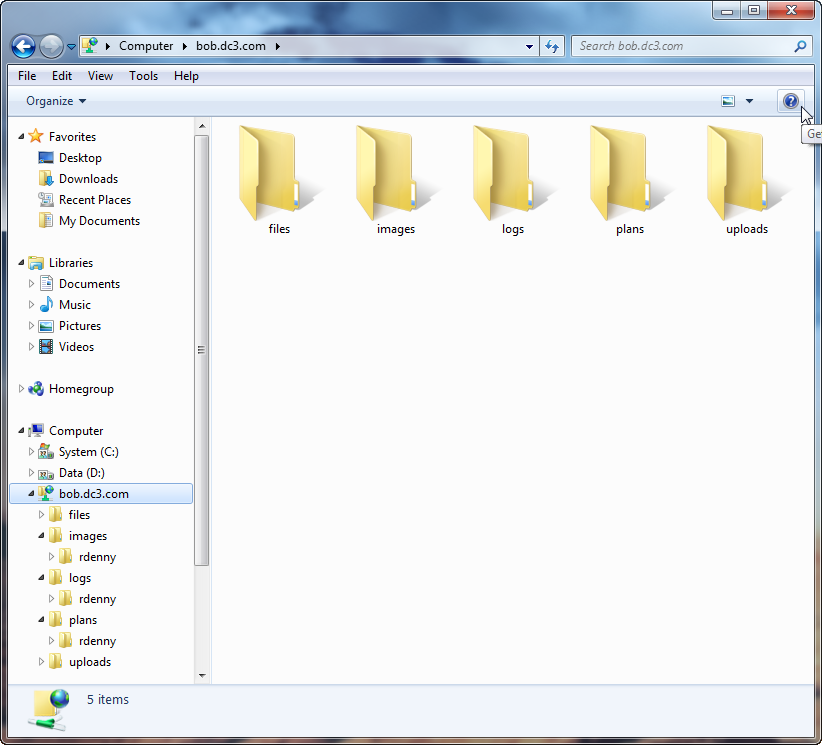The height and width of the screenshot is (745, 822).
Task: Select the System (C:) drive
Action: [89, 452]
